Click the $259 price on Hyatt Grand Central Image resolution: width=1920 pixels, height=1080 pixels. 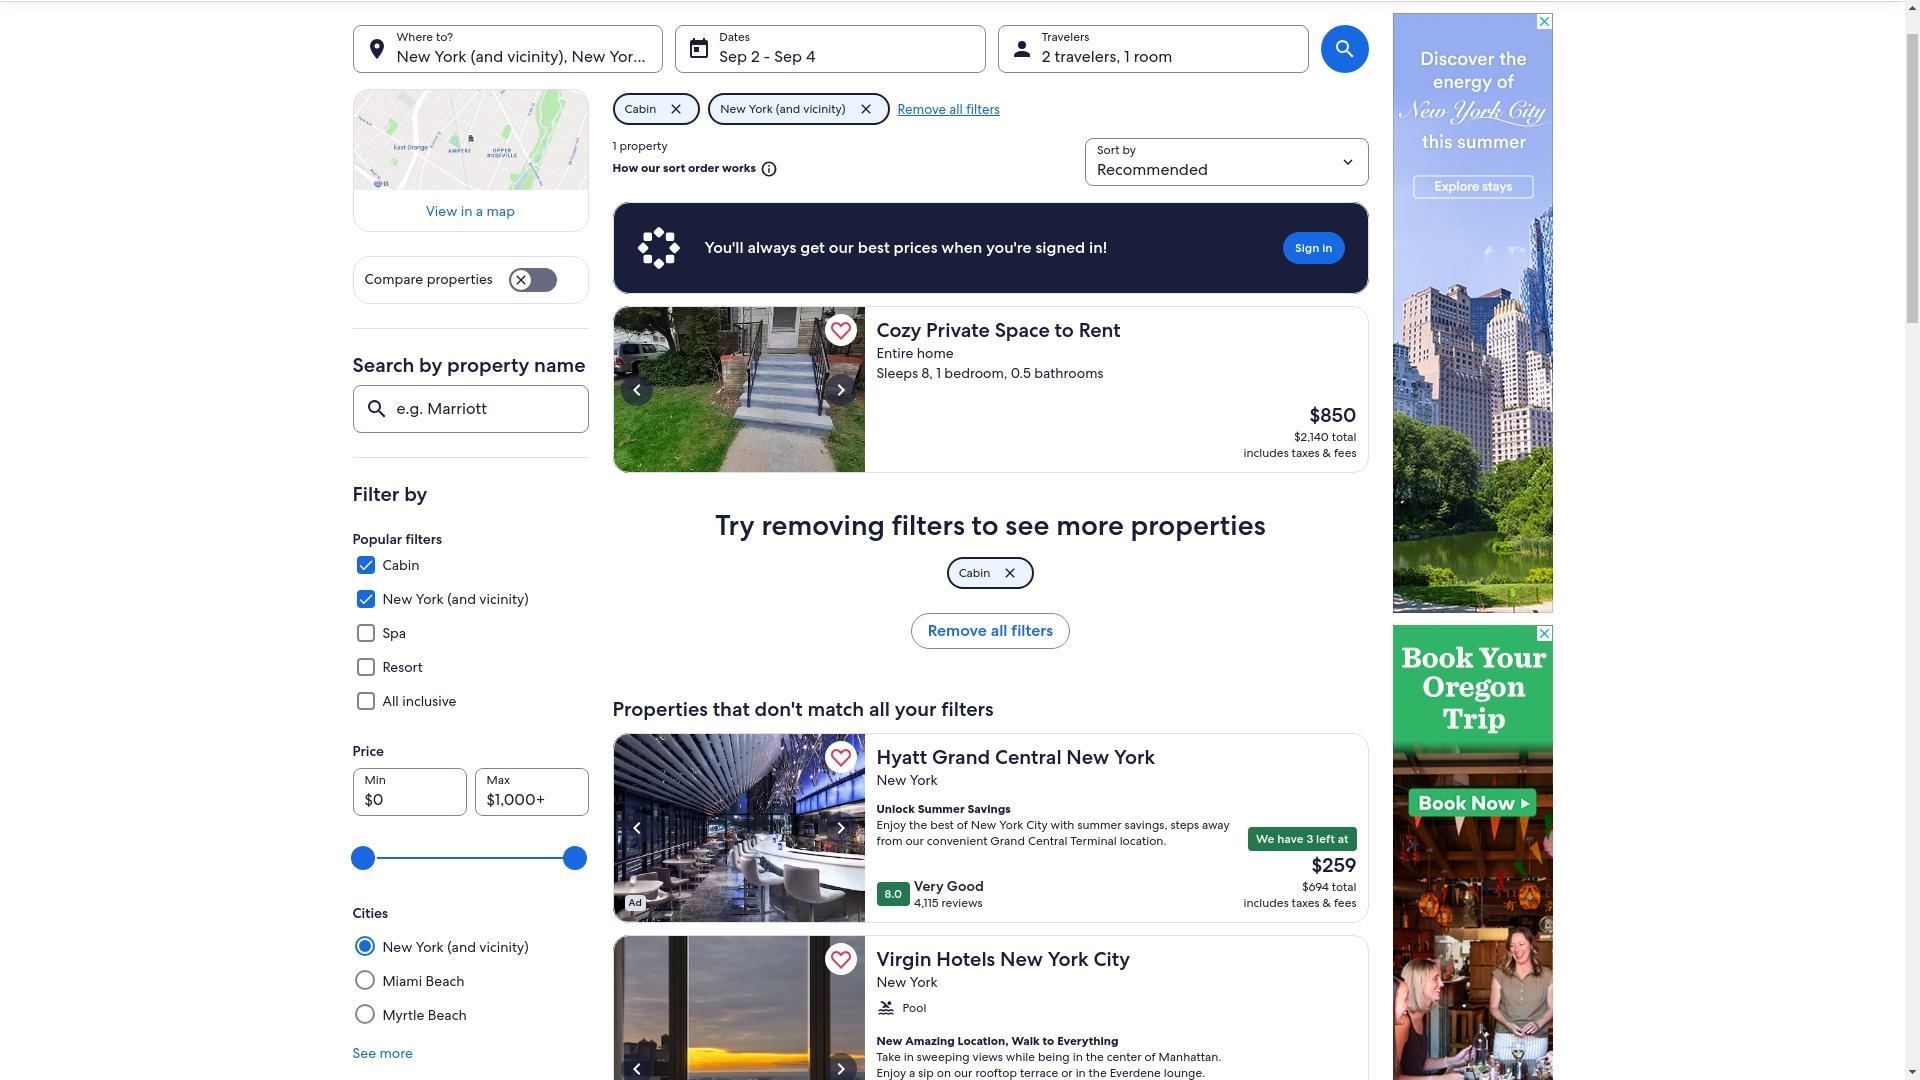pyautogui.click(x=1333, y=865)
